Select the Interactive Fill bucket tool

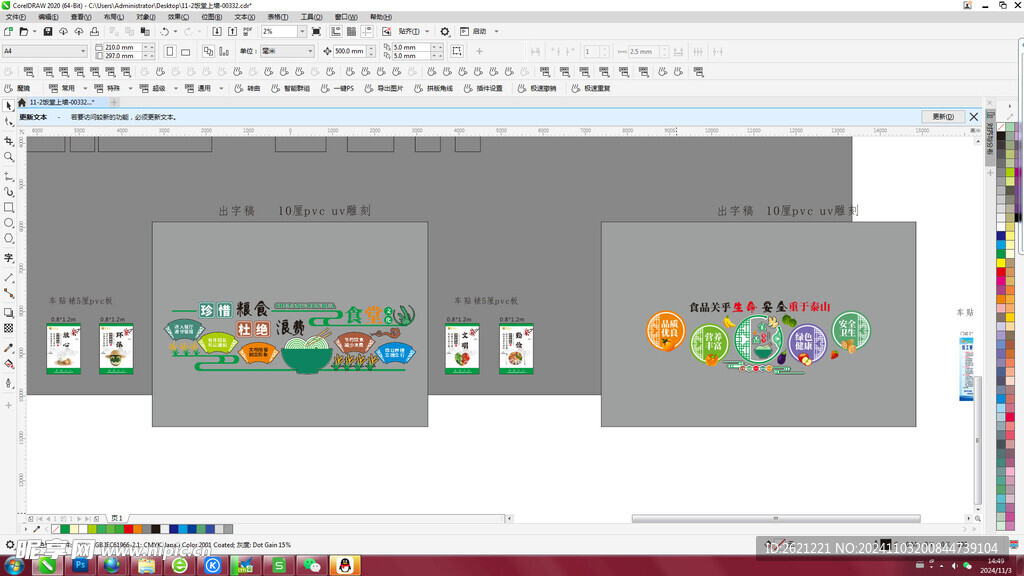pos(8,364)
